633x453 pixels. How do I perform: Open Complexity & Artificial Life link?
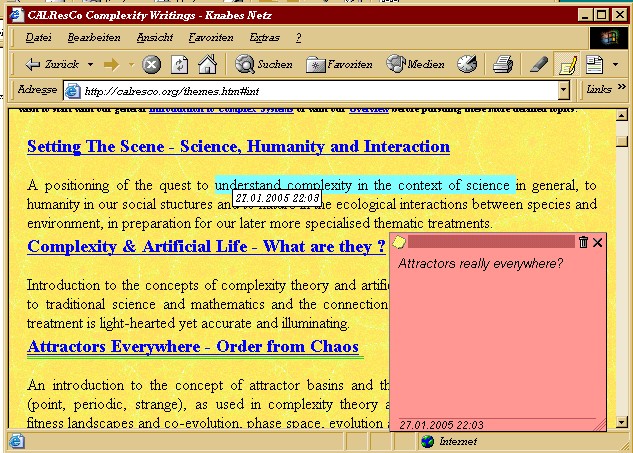tap(206, 247)
